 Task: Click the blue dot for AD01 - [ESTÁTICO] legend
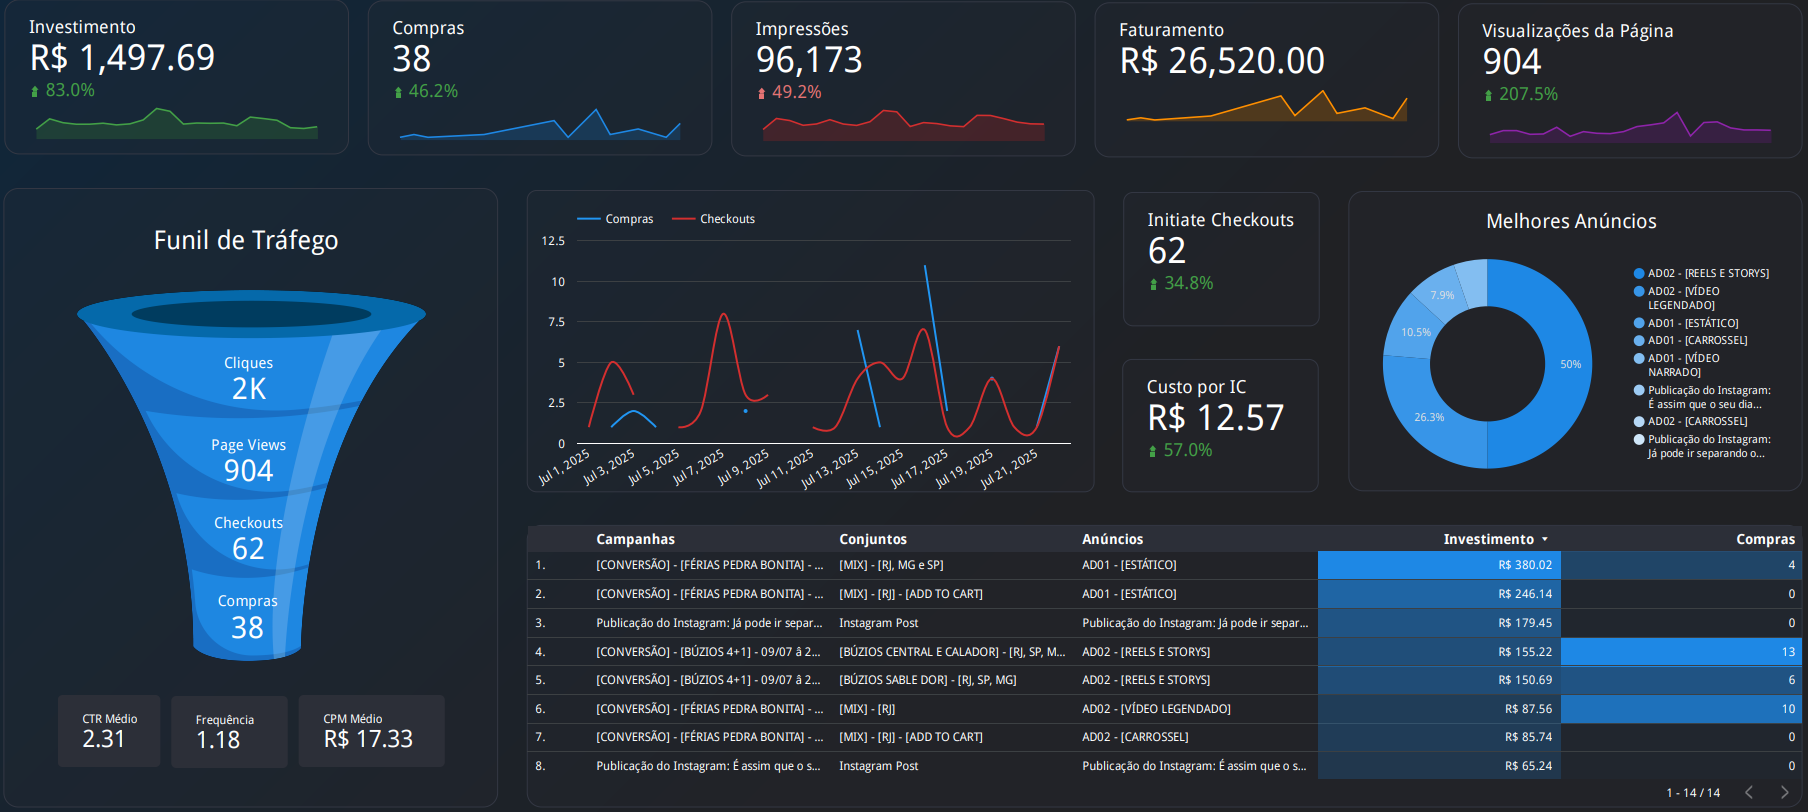(1639, 323)
